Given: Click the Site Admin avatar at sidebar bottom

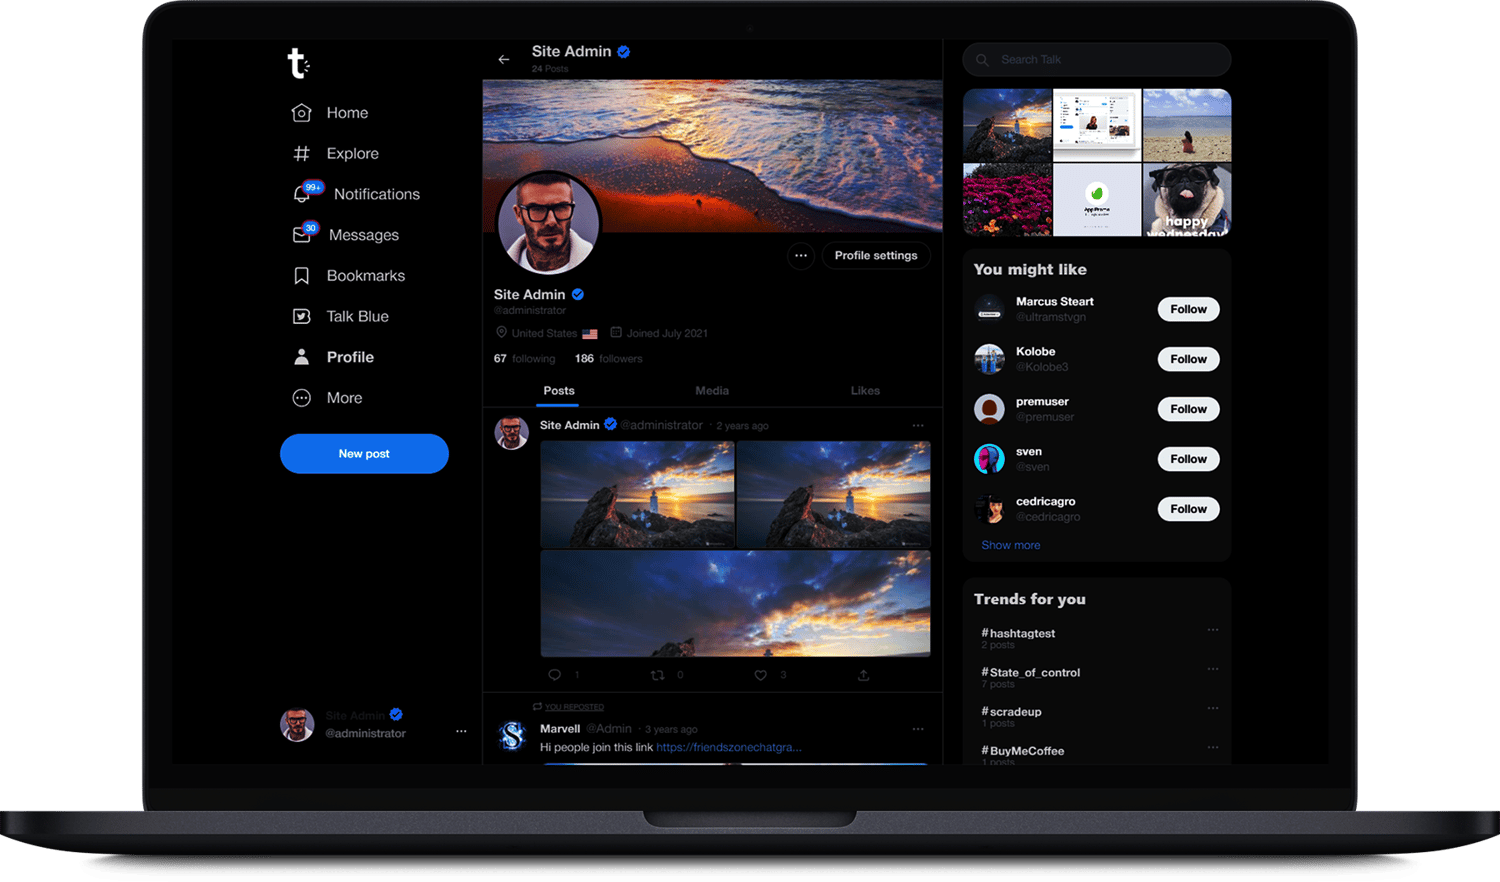Looking at the screenshot, I should (x=297, y=725).
